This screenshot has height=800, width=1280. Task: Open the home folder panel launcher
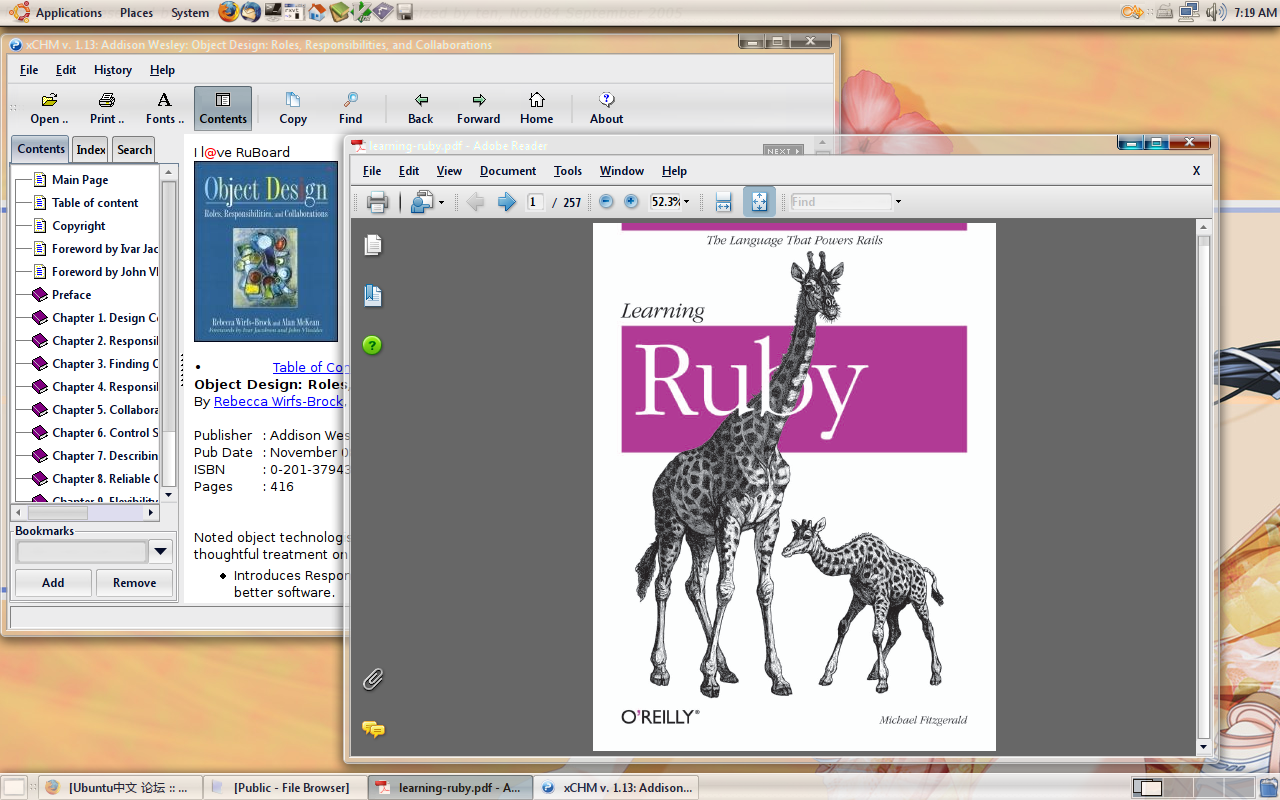317,12
